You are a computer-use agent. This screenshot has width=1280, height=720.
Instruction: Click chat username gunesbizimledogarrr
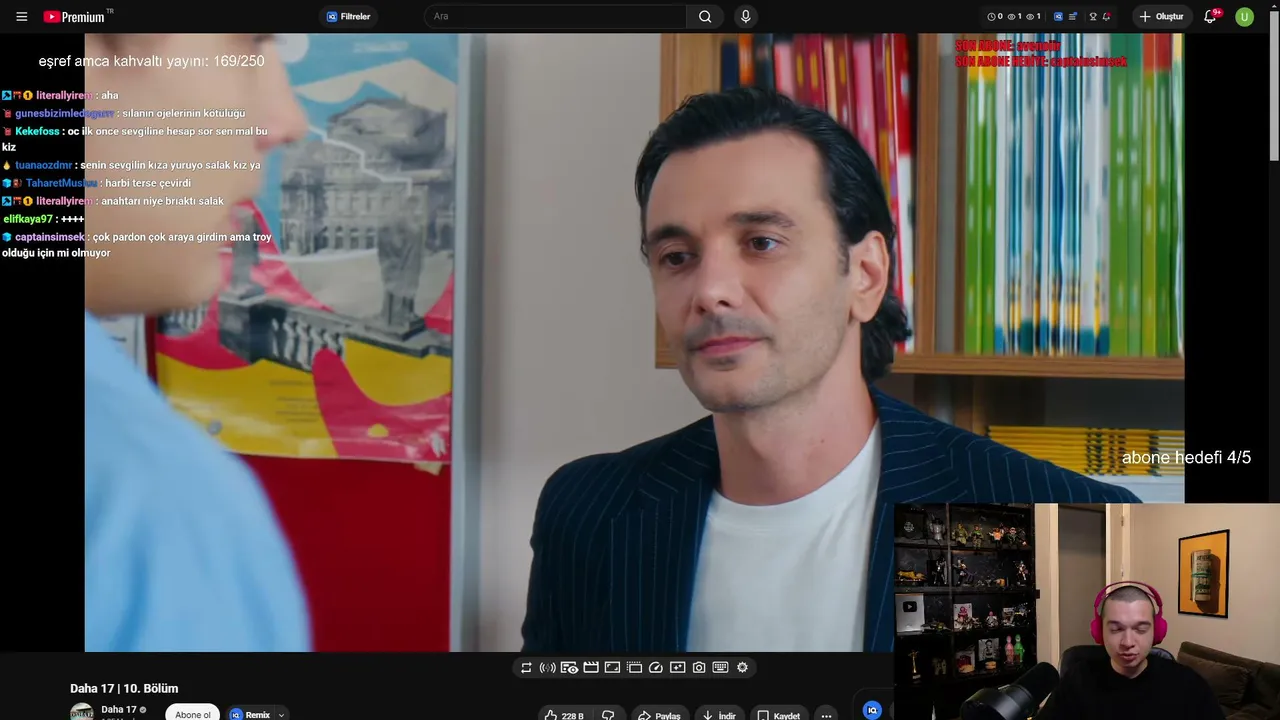point(64,113)
